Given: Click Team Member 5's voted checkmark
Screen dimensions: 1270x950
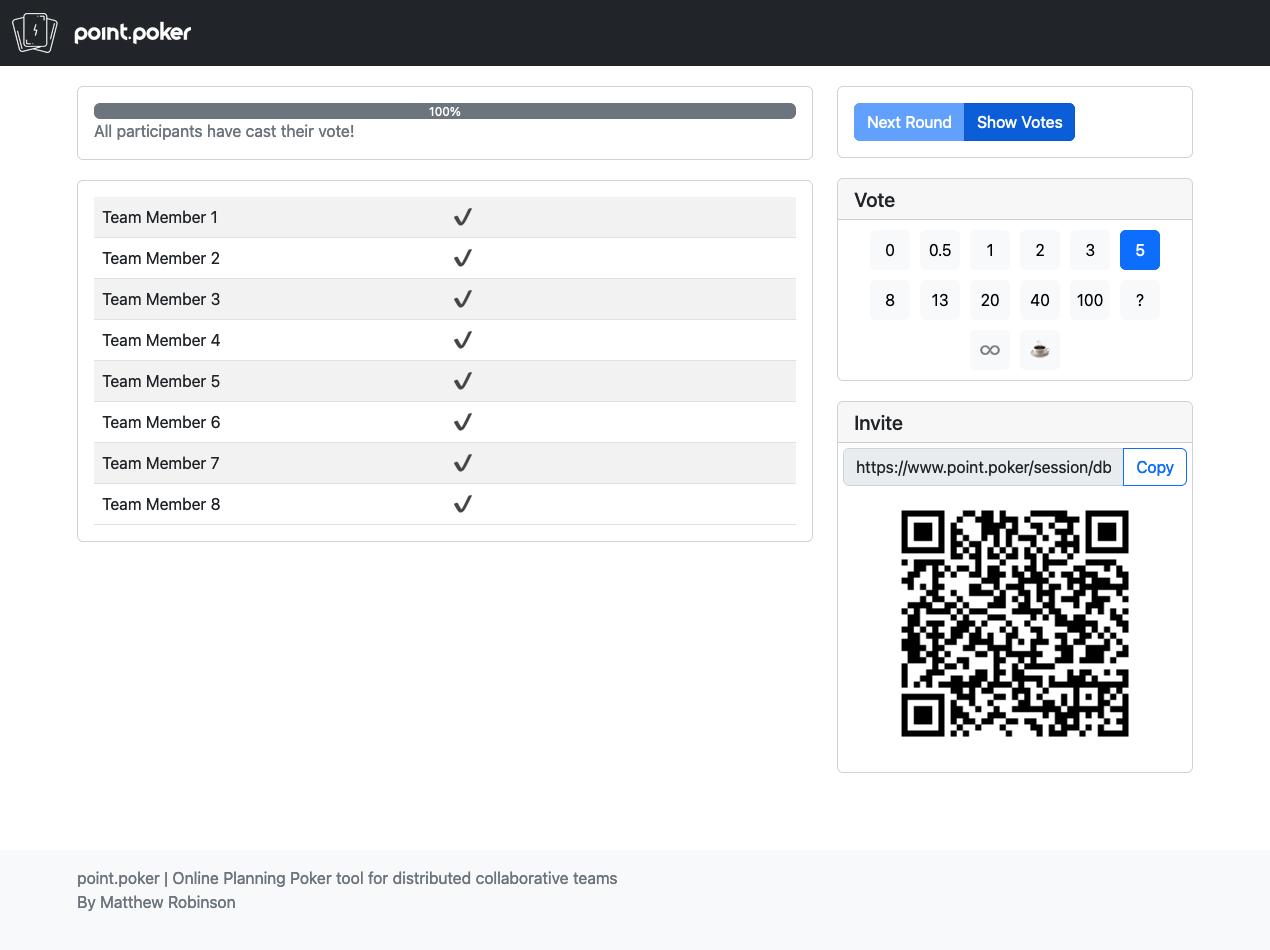Looking at the screenshot, I should [x=462, y=381].
